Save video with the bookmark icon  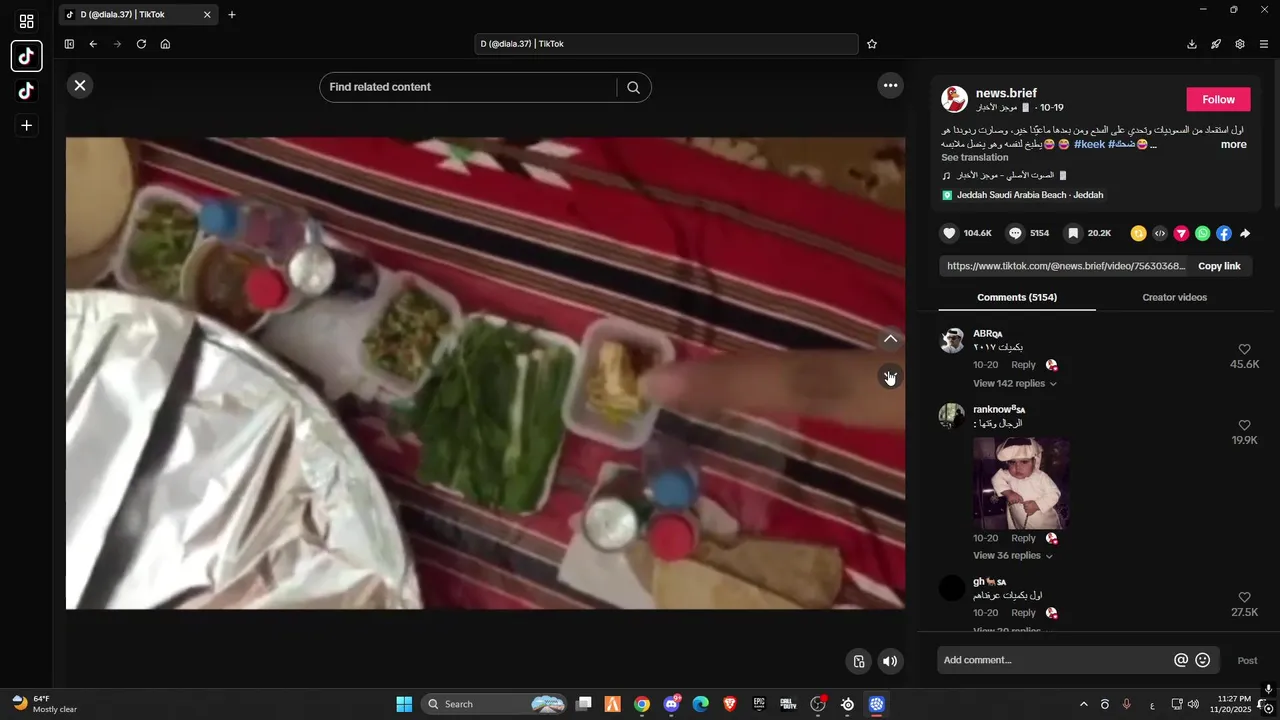pos(1073,233)
